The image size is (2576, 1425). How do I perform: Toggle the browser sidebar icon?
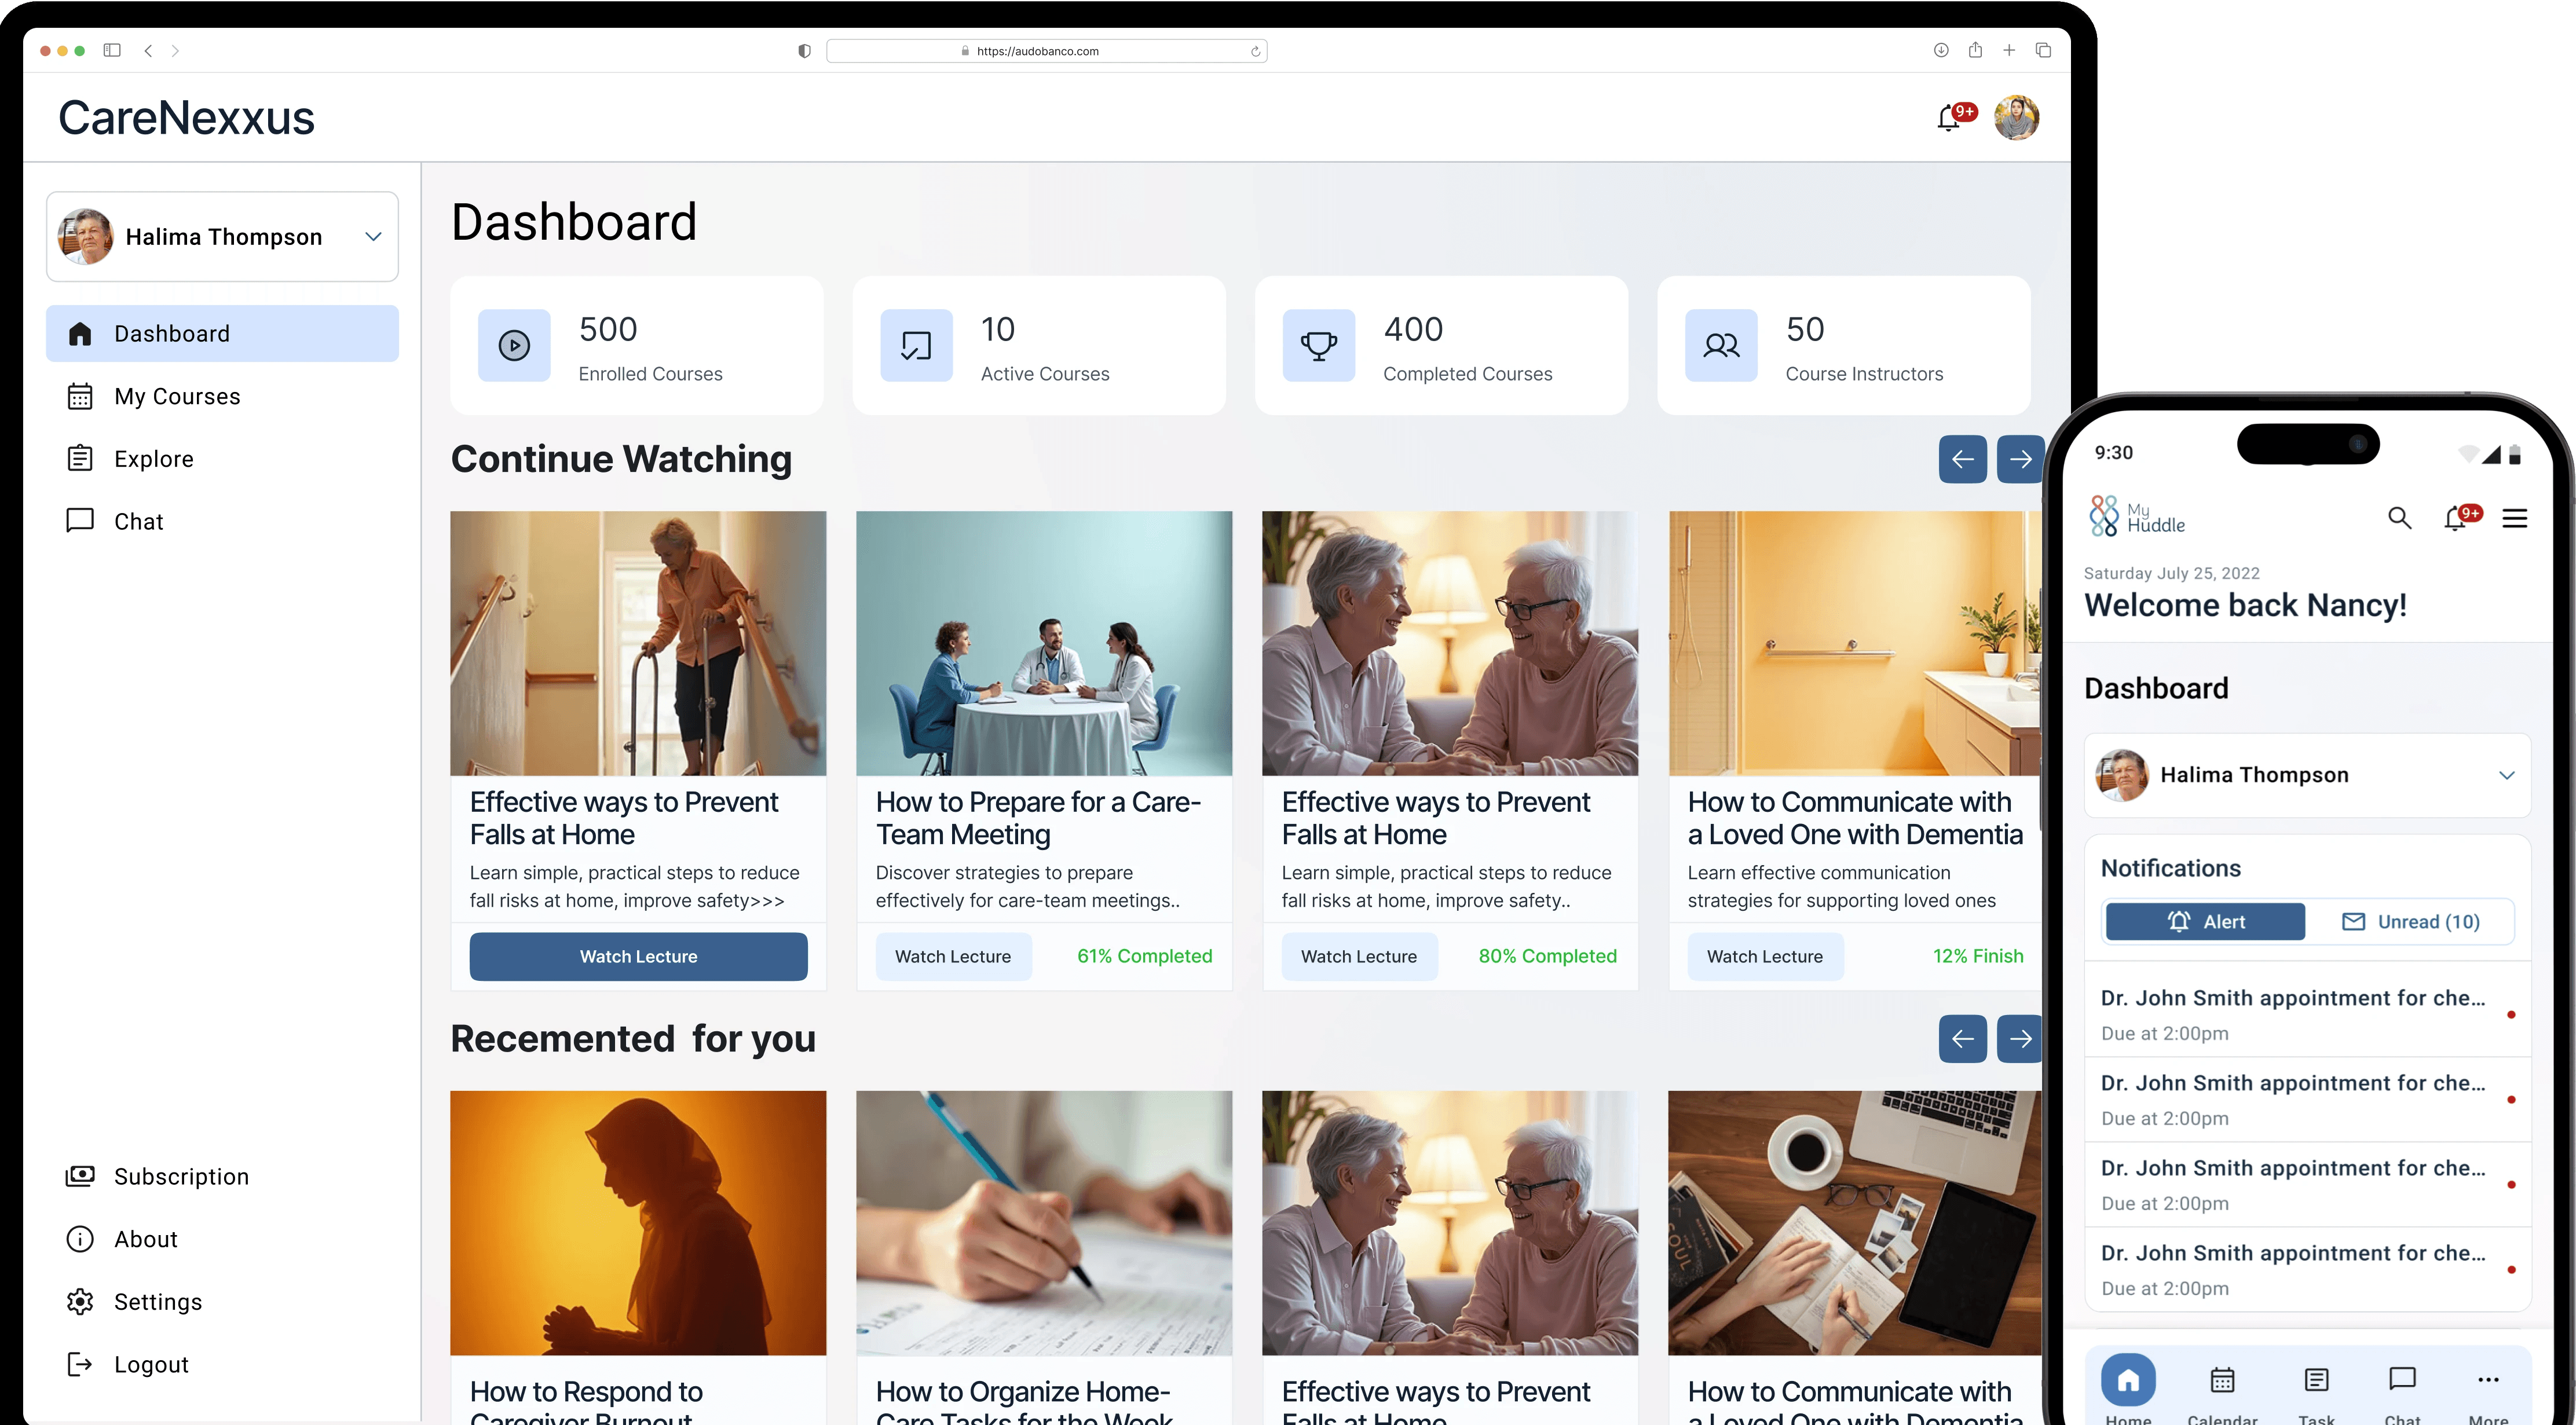coord(112,50)
